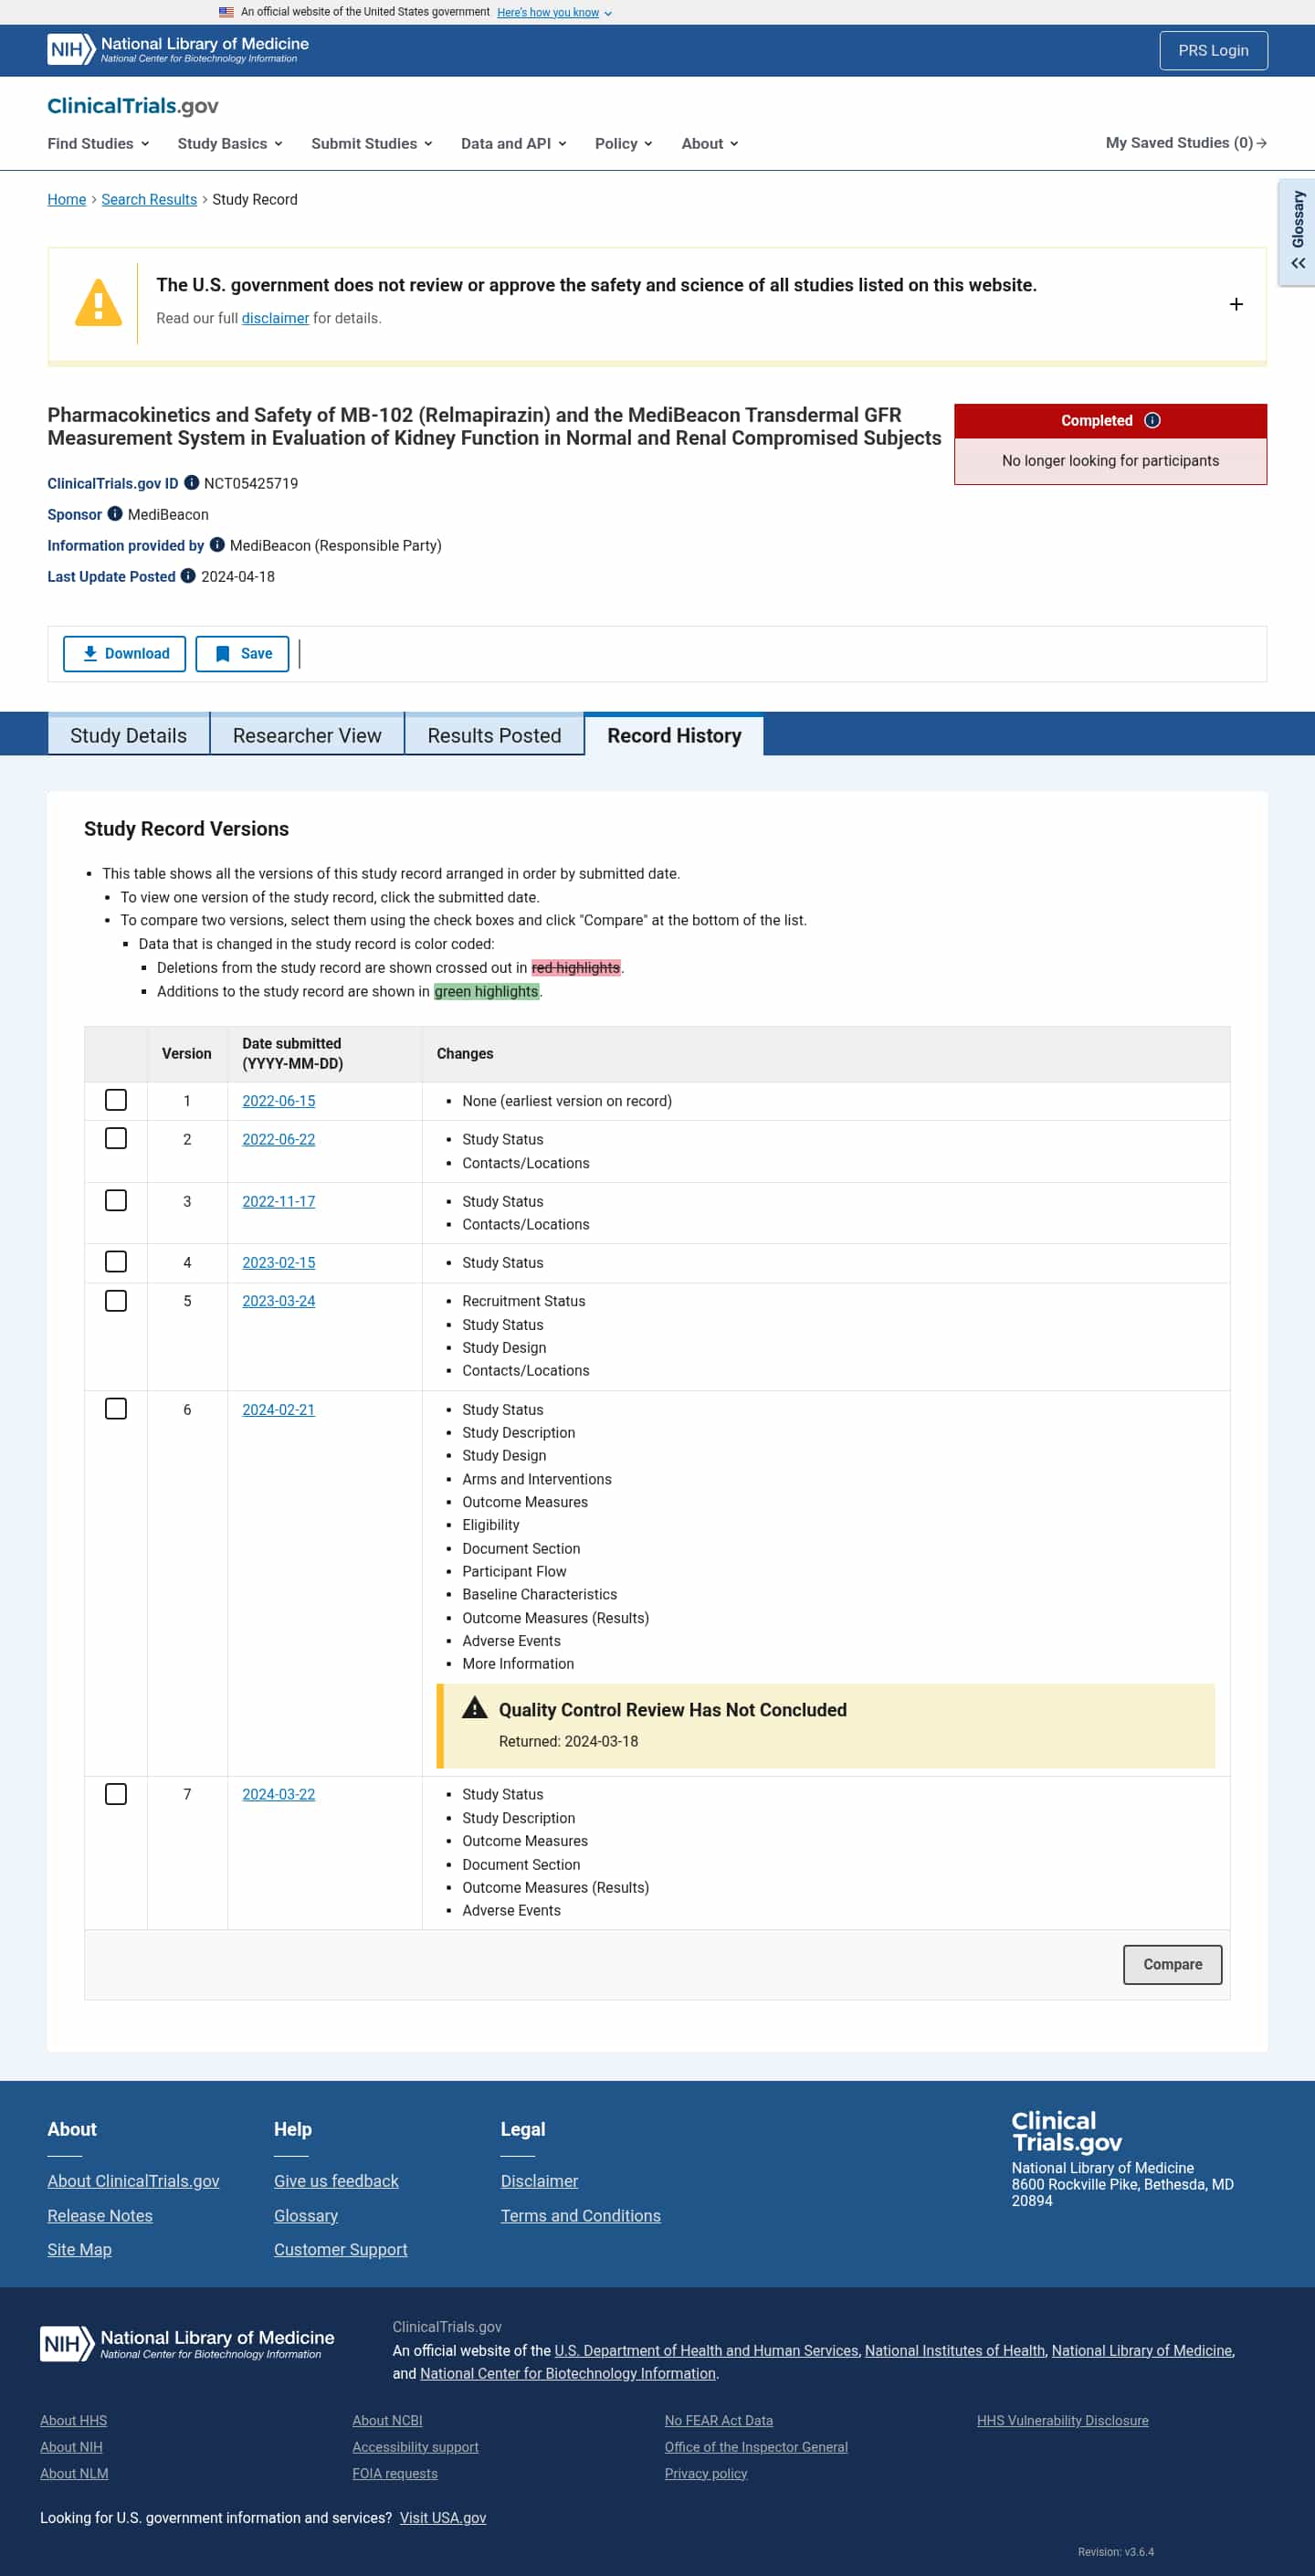Image resolution: width=1315 pixels, height=2576 pixels.
Task: Click the Site Map footer link
Action: pyautogui.click(x=79, y=2248)
